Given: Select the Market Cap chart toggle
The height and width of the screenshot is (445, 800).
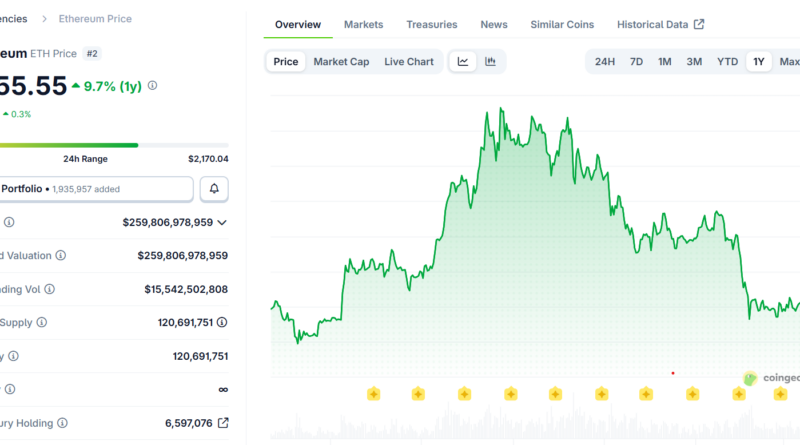Looking at the screenshot, I should 341,62.
